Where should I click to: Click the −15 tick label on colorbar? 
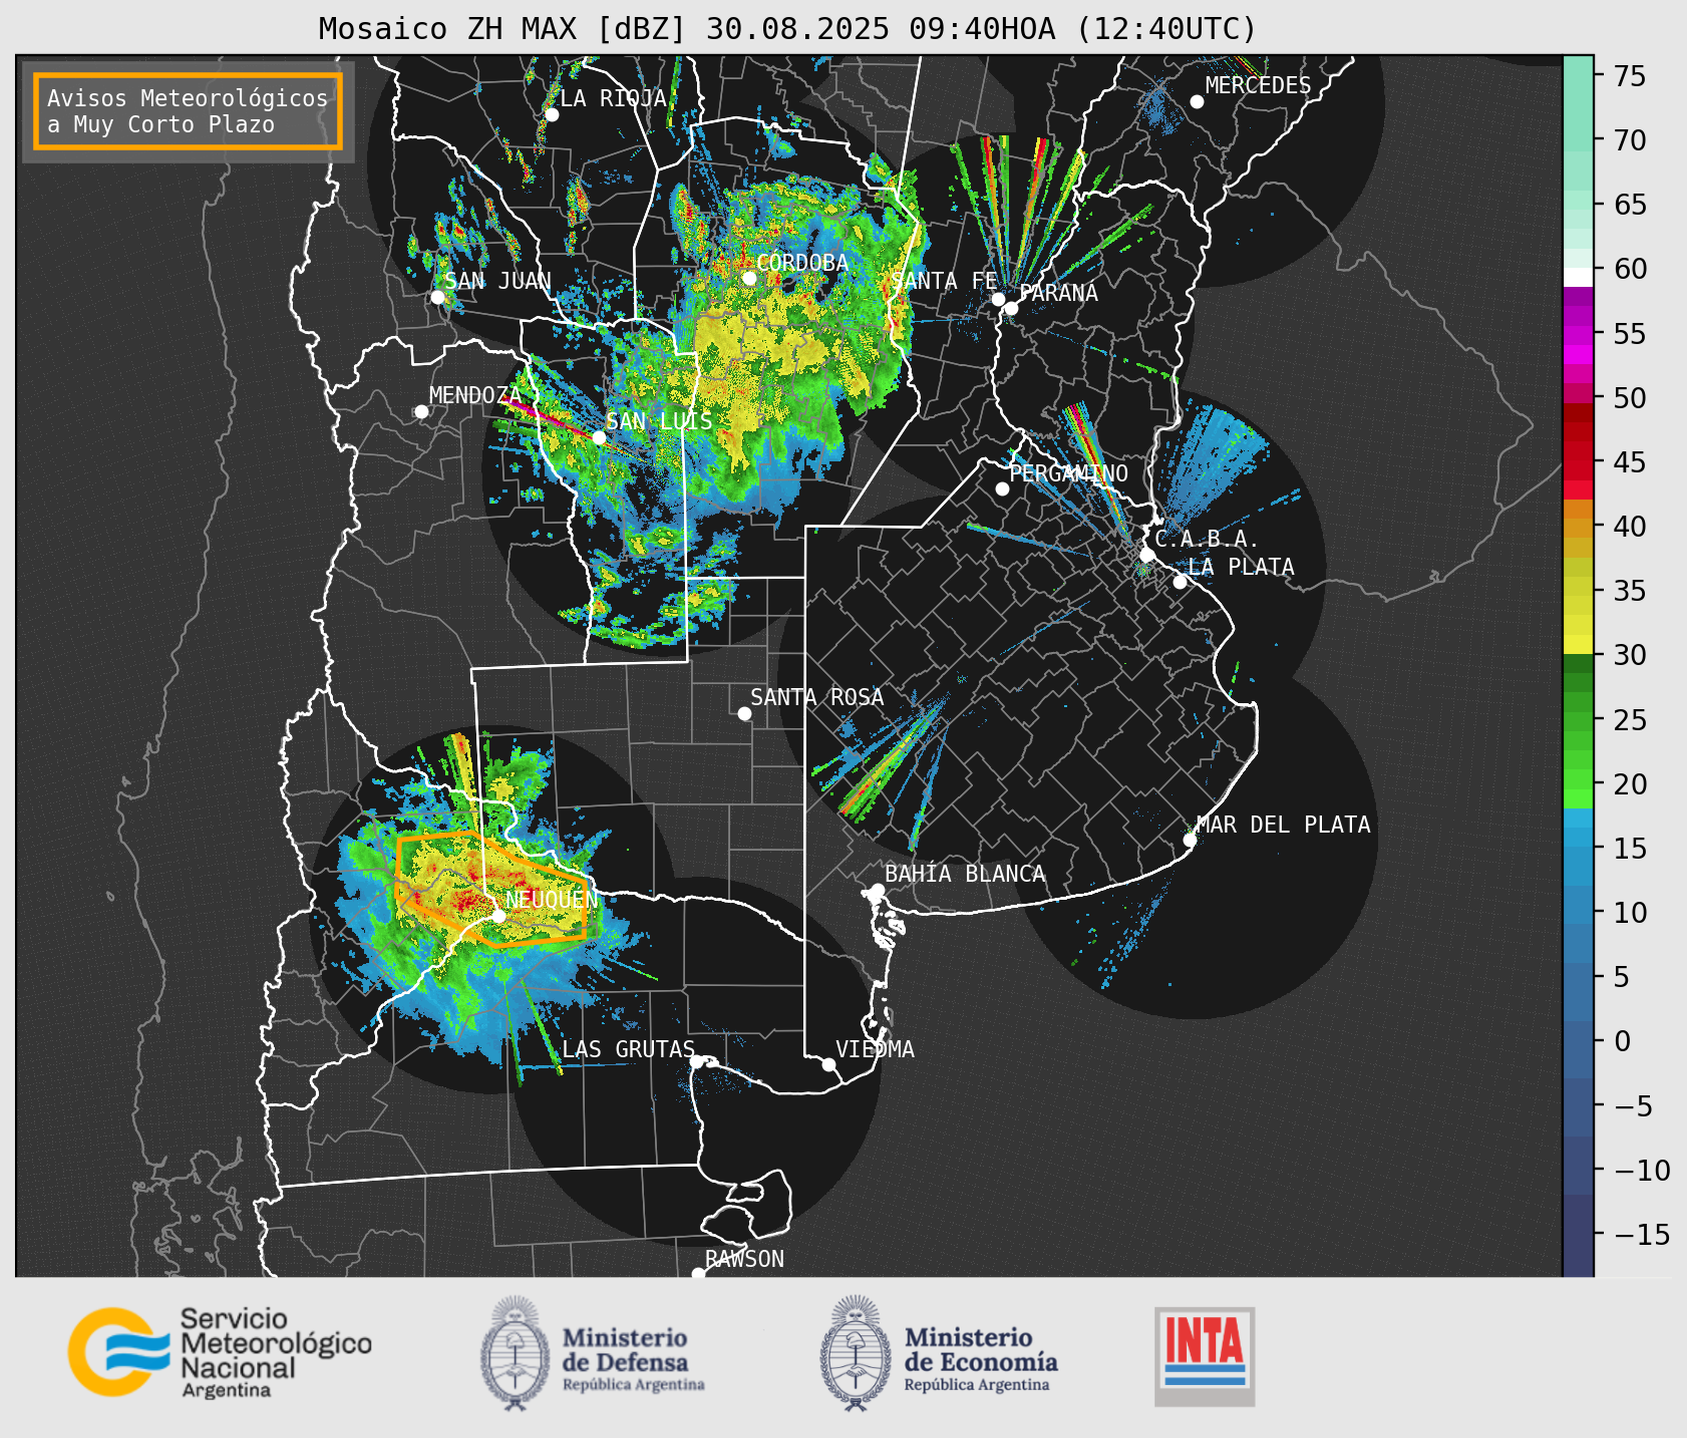click(x=1641, y=1234)
